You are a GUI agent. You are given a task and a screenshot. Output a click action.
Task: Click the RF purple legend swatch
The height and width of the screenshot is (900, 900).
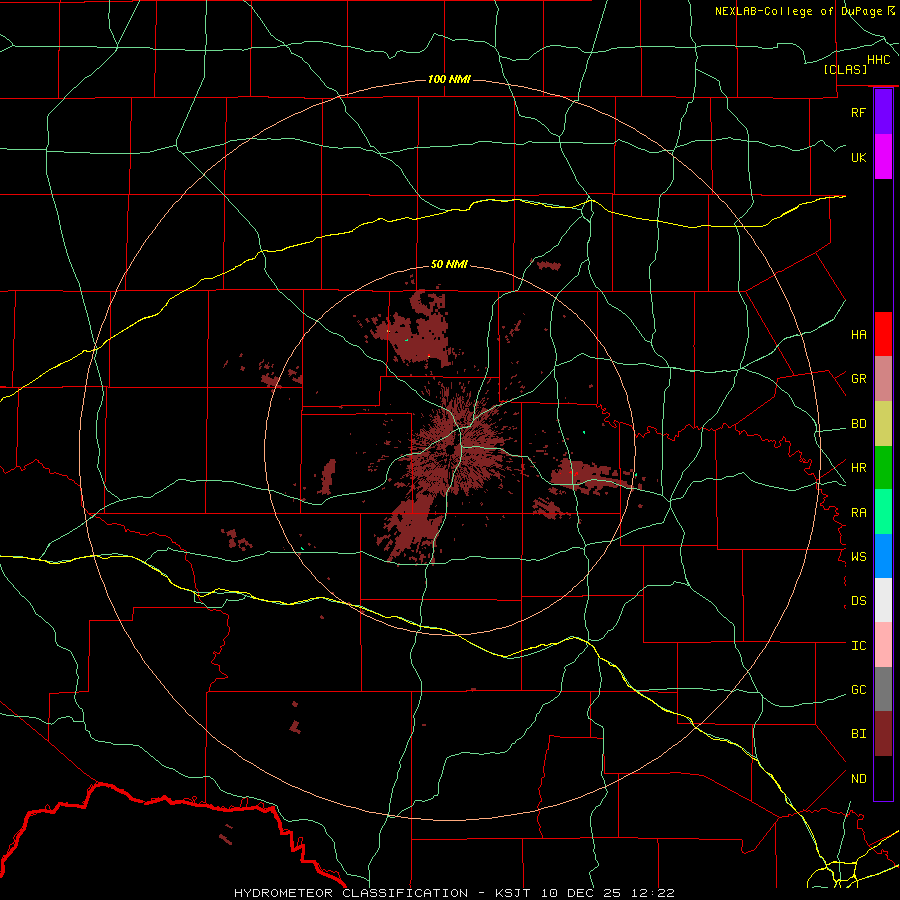883,112
